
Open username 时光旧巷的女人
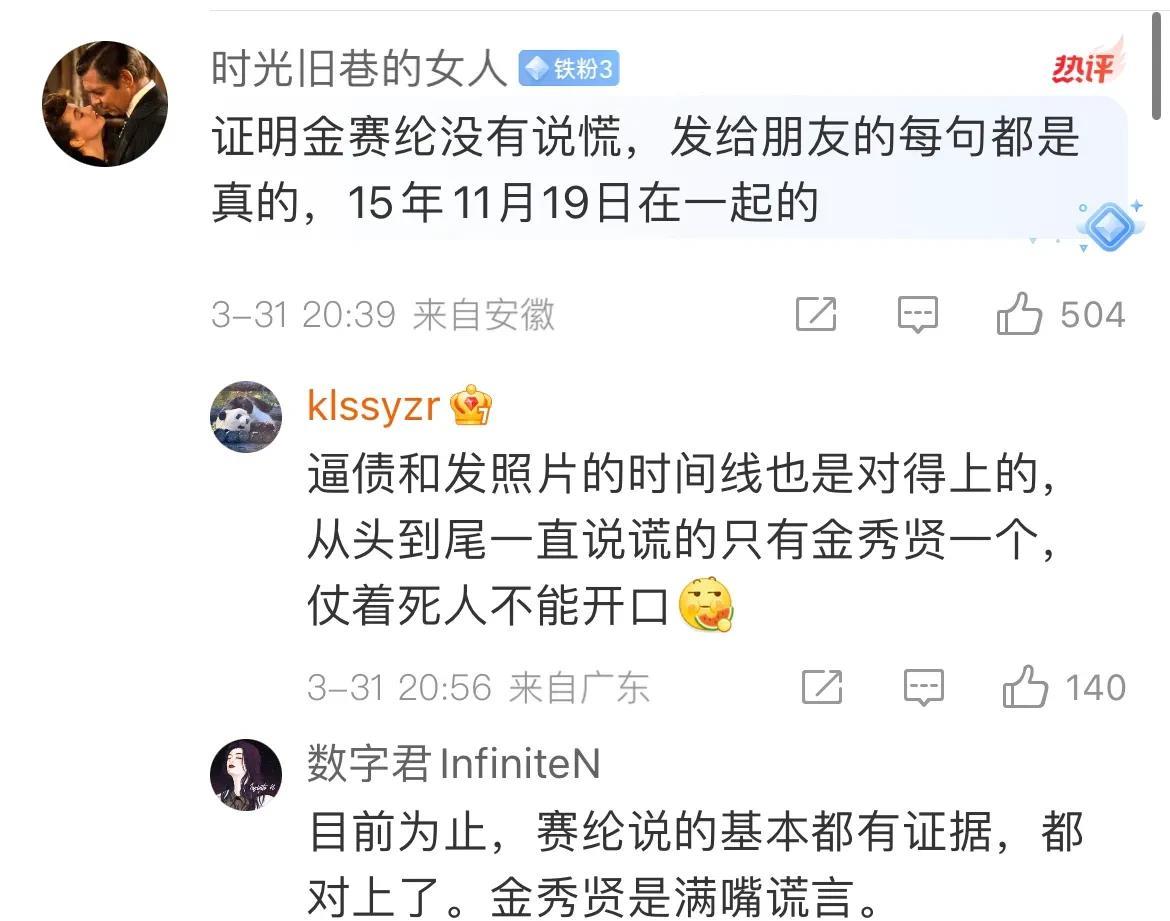click(x=359, y=69)
